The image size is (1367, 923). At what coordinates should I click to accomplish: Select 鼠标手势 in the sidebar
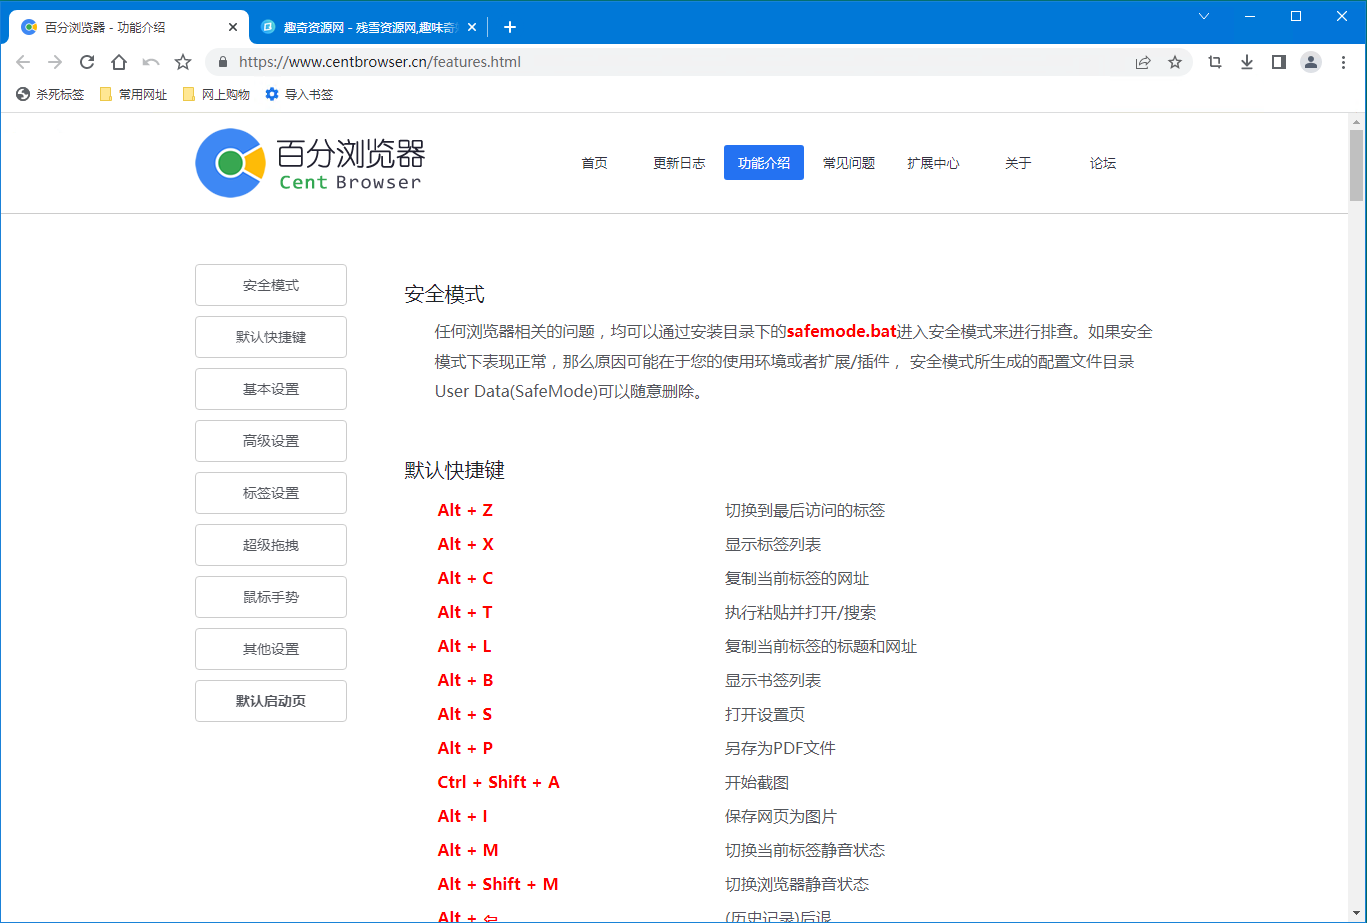click(x=270, y=597)
